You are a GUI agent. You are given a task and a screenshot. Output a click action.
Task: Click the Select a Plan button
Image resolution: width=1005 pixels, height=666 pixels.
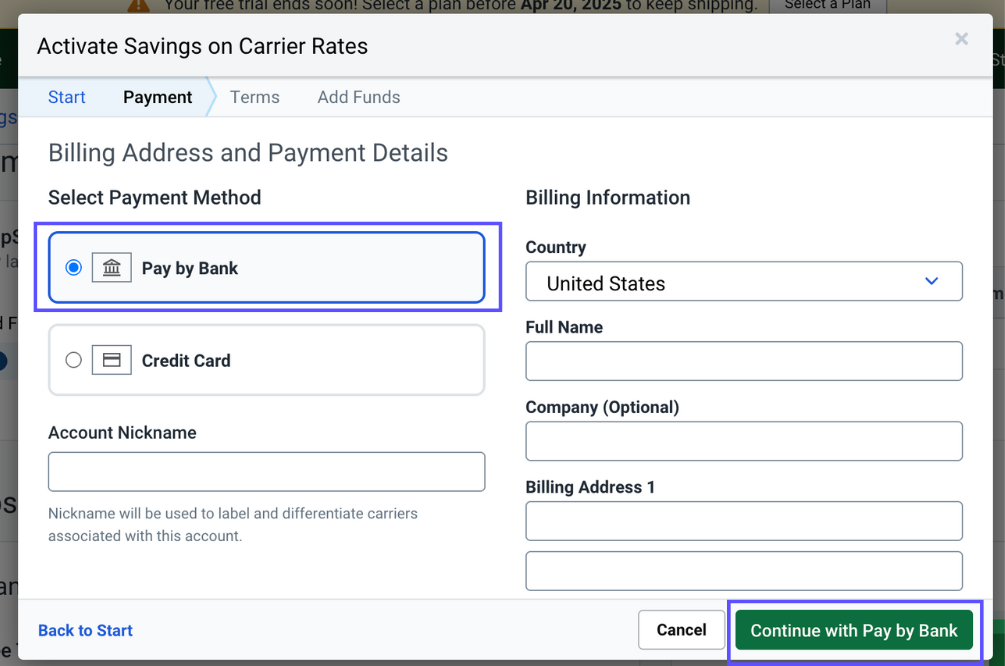pos(828,5)
